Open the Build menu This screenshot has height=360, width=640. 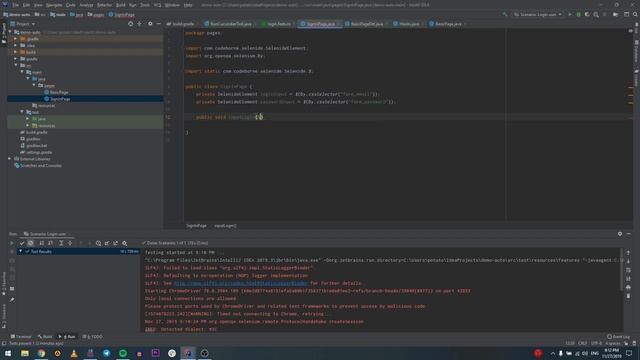coord(121,5)
